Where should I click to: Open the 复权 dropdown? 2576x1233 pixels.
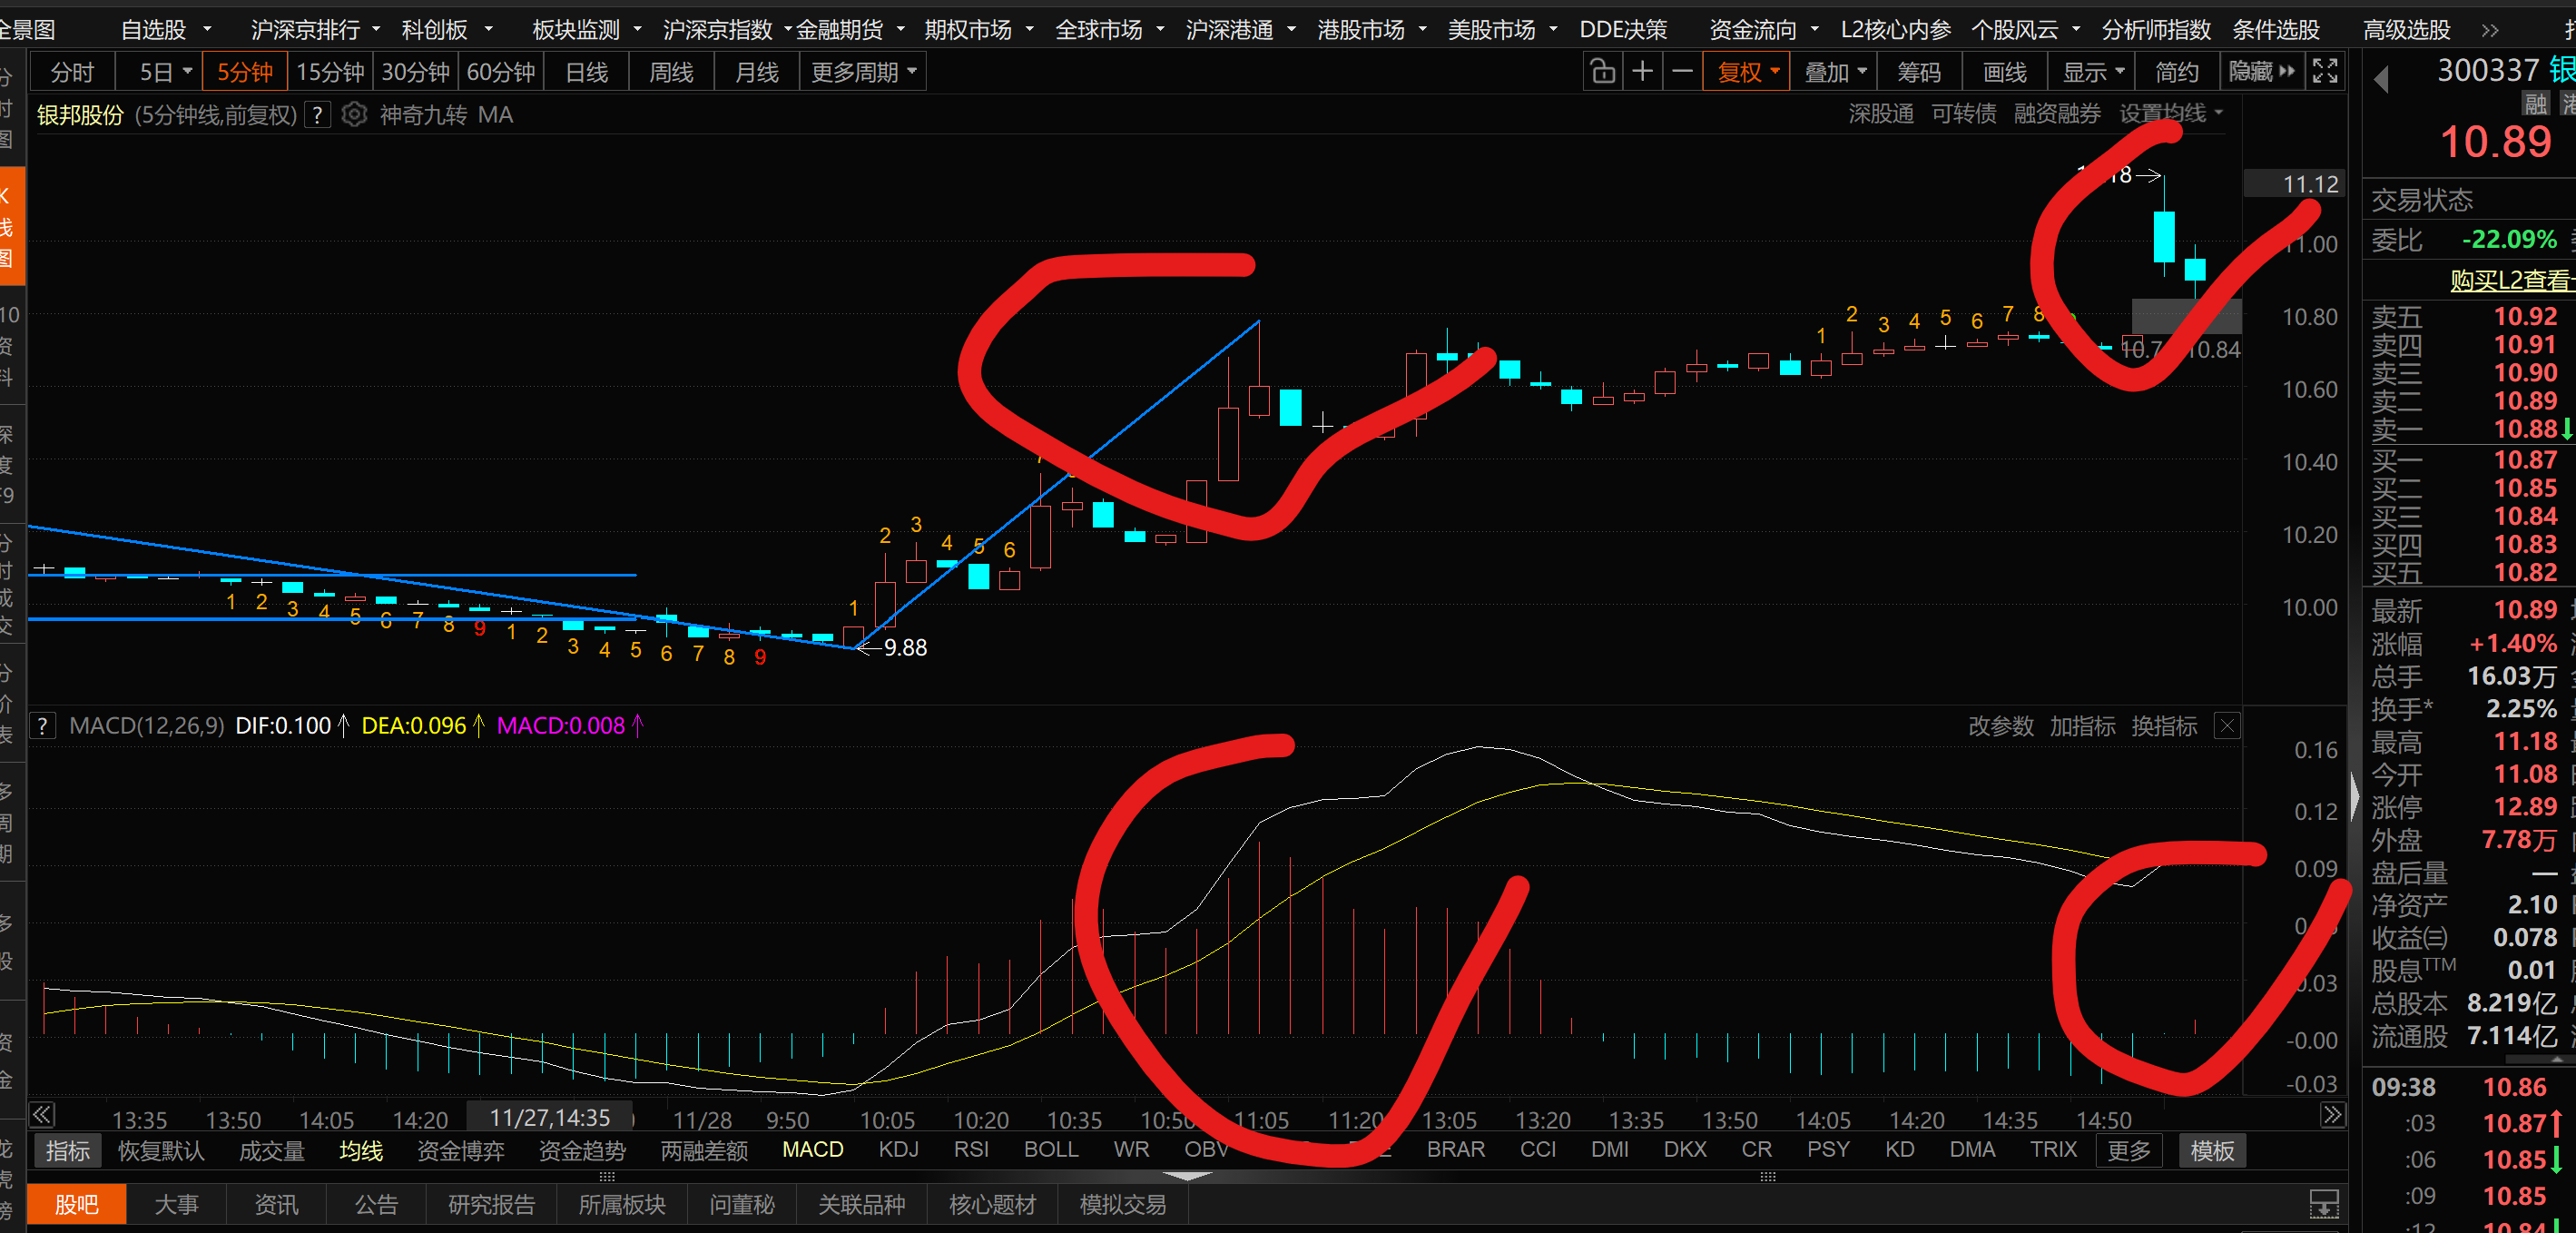pos(1747,72)
